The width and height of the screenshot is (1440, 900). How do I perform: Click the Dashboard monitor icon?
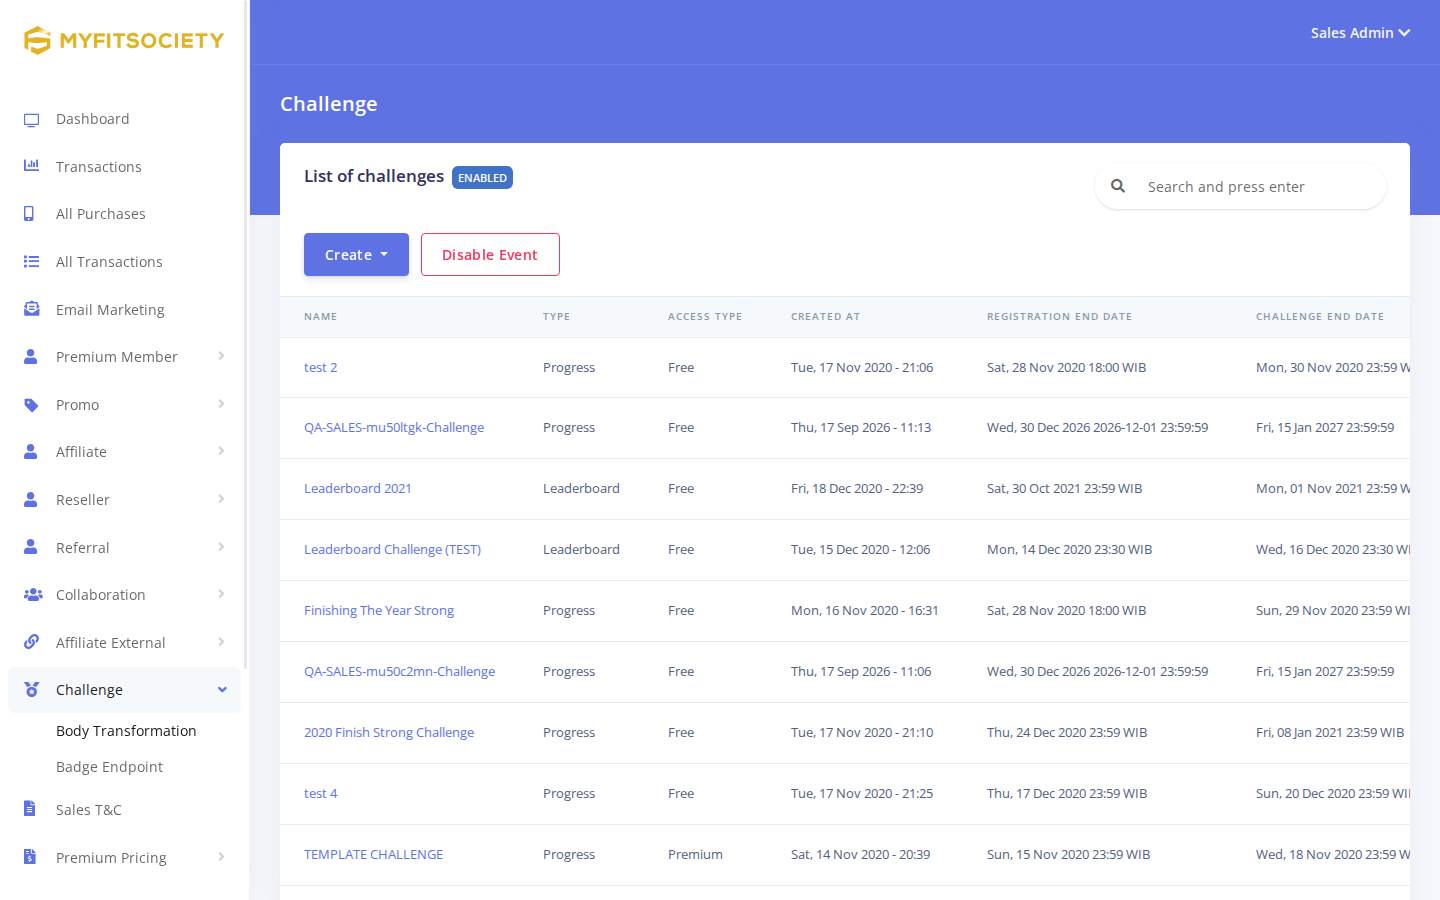32,120
